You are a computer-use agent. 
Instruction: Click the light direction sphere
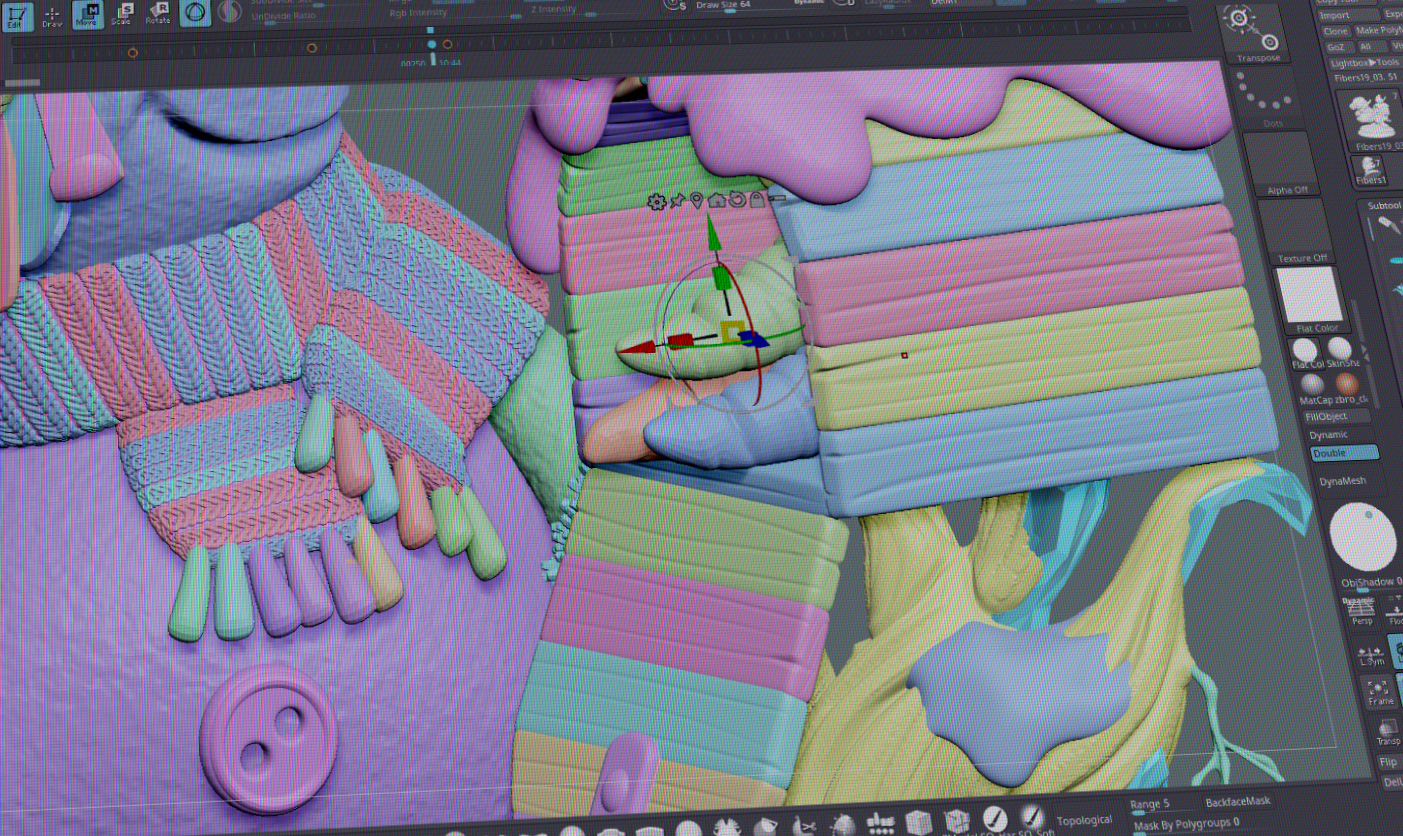point(1364,536)
